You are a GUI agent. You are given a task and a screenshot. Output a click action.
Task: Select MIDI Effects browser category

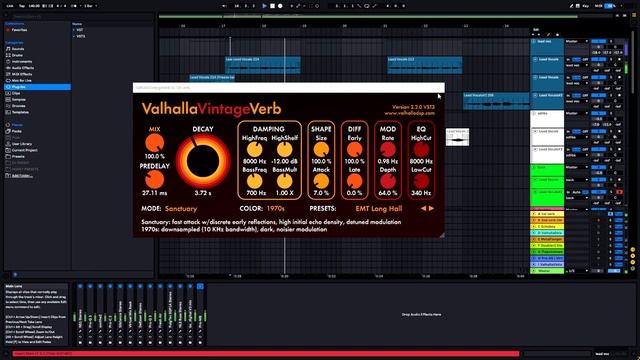tap(22, 74)
